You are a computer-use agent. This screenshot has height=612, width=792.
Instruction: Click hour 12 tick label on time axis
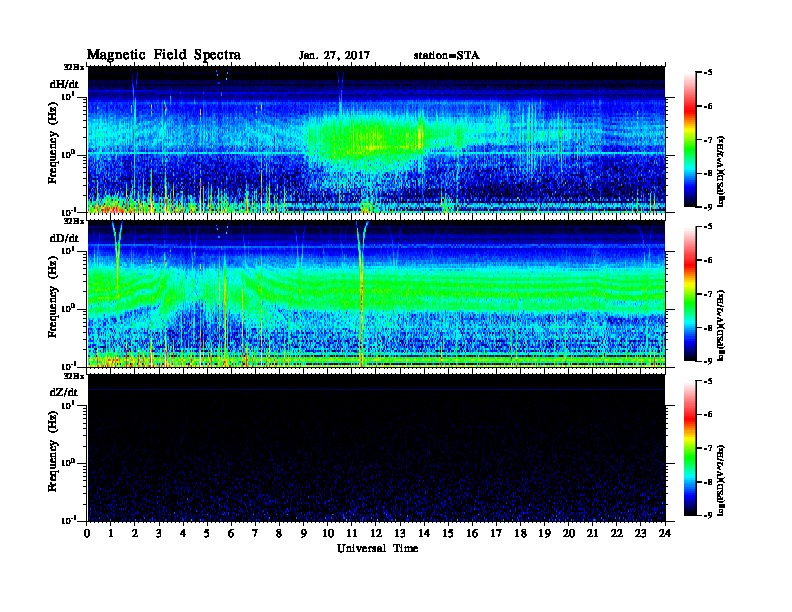click(x=376, y=533)
